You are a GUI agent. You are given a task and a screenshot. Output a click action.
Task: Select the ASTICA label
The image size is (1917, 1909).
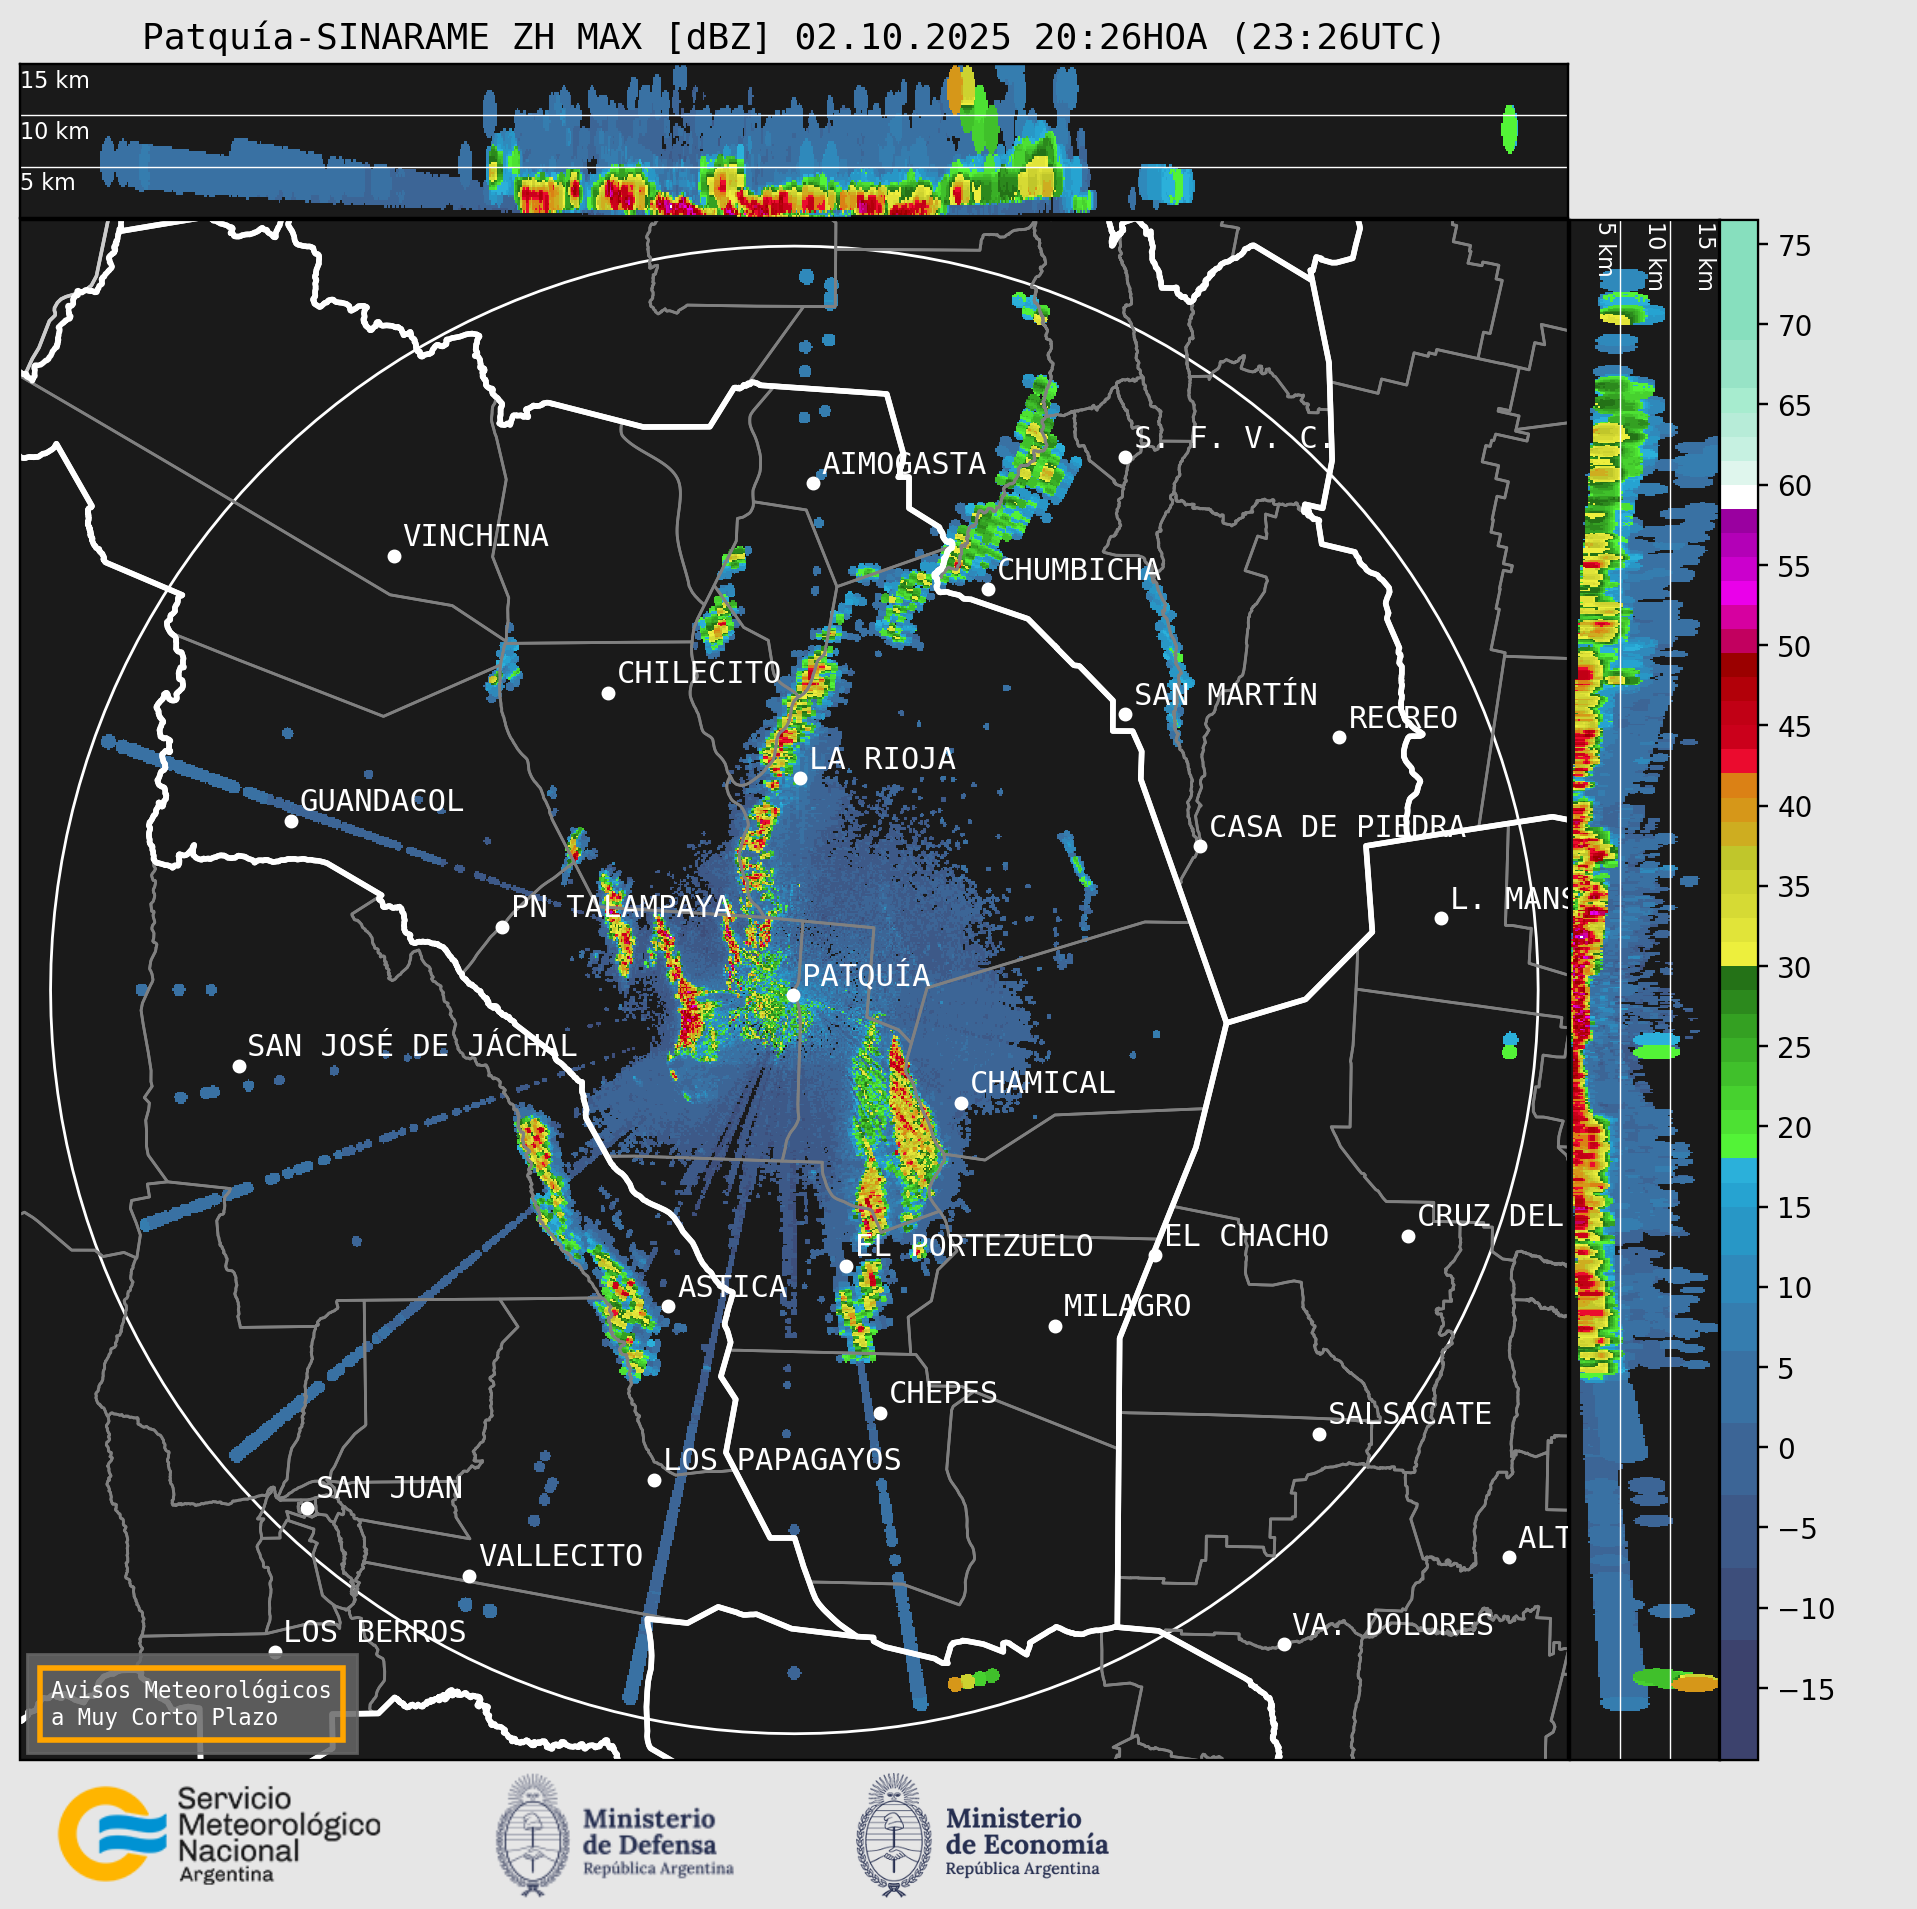coord(733,1286)
